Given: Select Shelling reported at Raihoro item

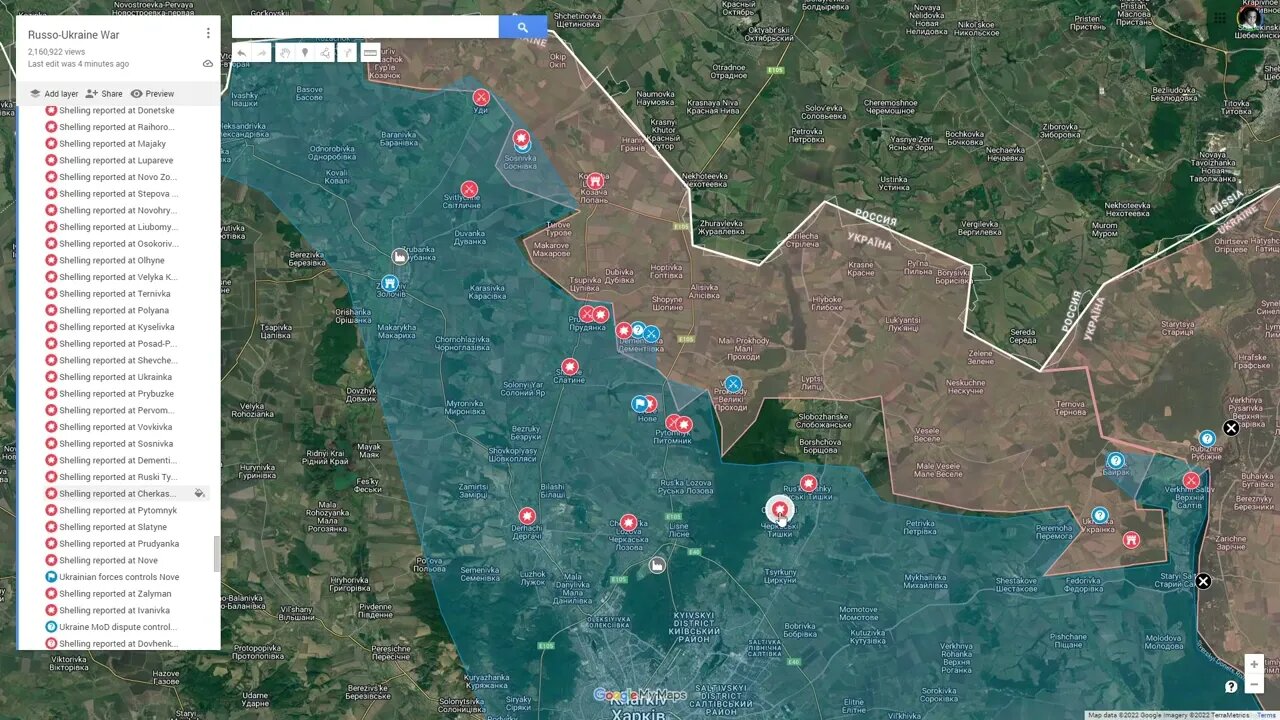Looking at the screenshot, I should pos(118,127).
